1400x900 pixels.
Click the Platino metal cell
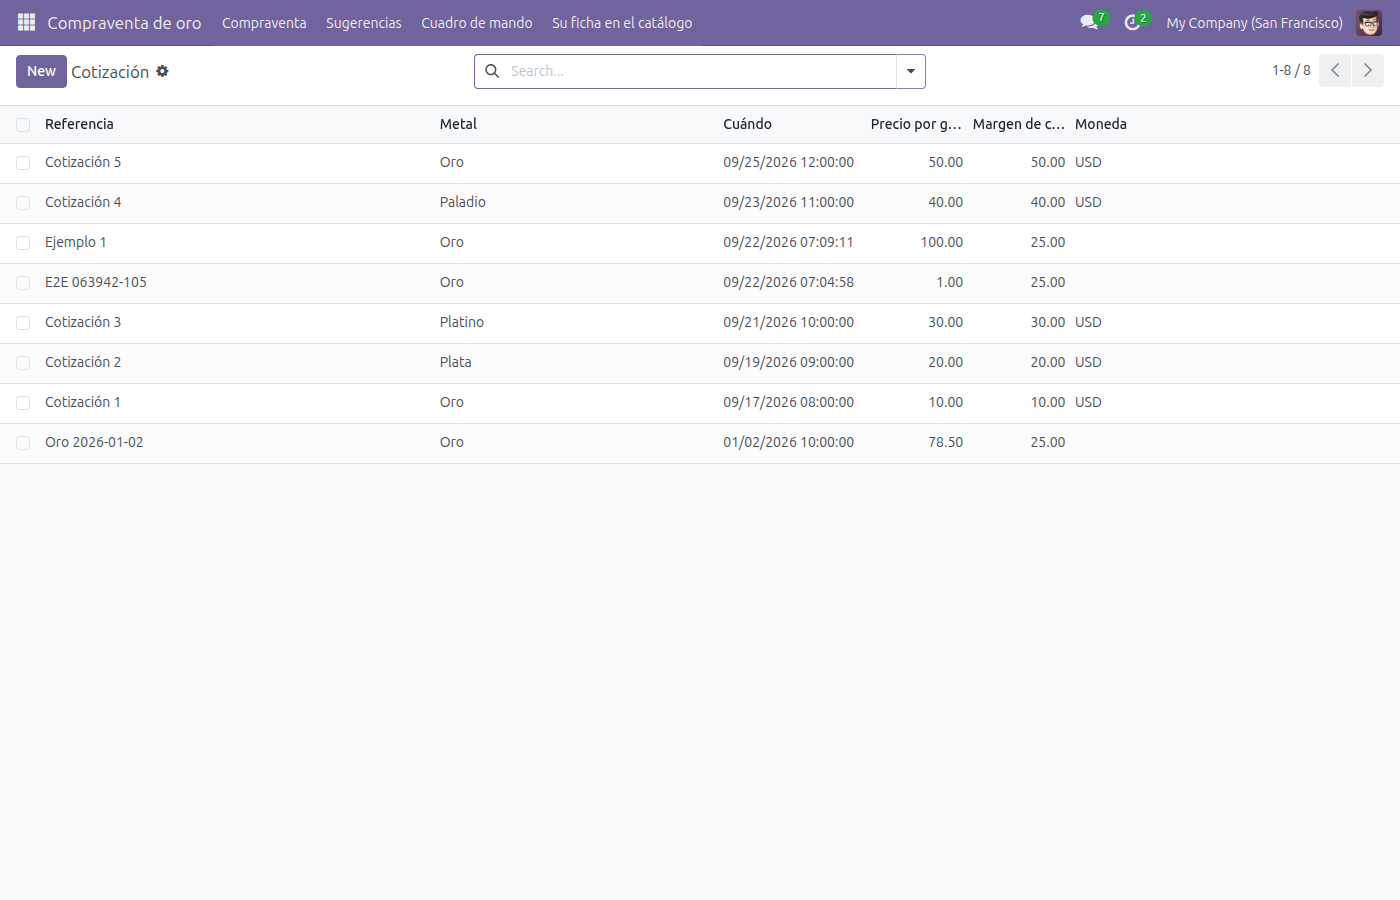(x=462, y=322)
